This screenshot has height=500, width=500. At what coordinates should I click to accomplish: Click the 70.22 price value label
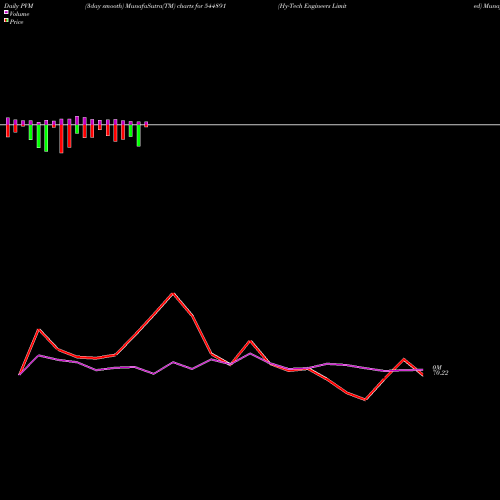440,373
